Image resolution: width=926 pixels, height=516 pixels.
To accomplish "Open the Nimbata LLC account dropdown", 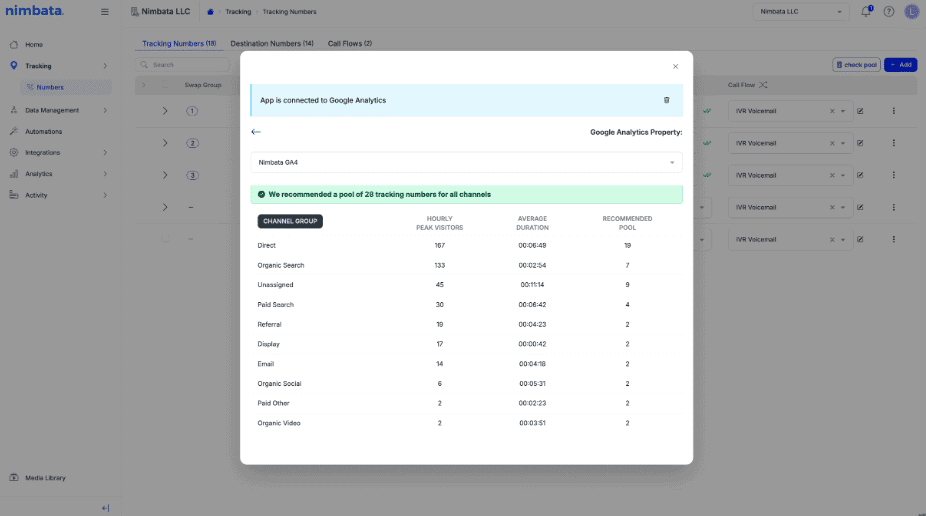I will pos(801,12).
